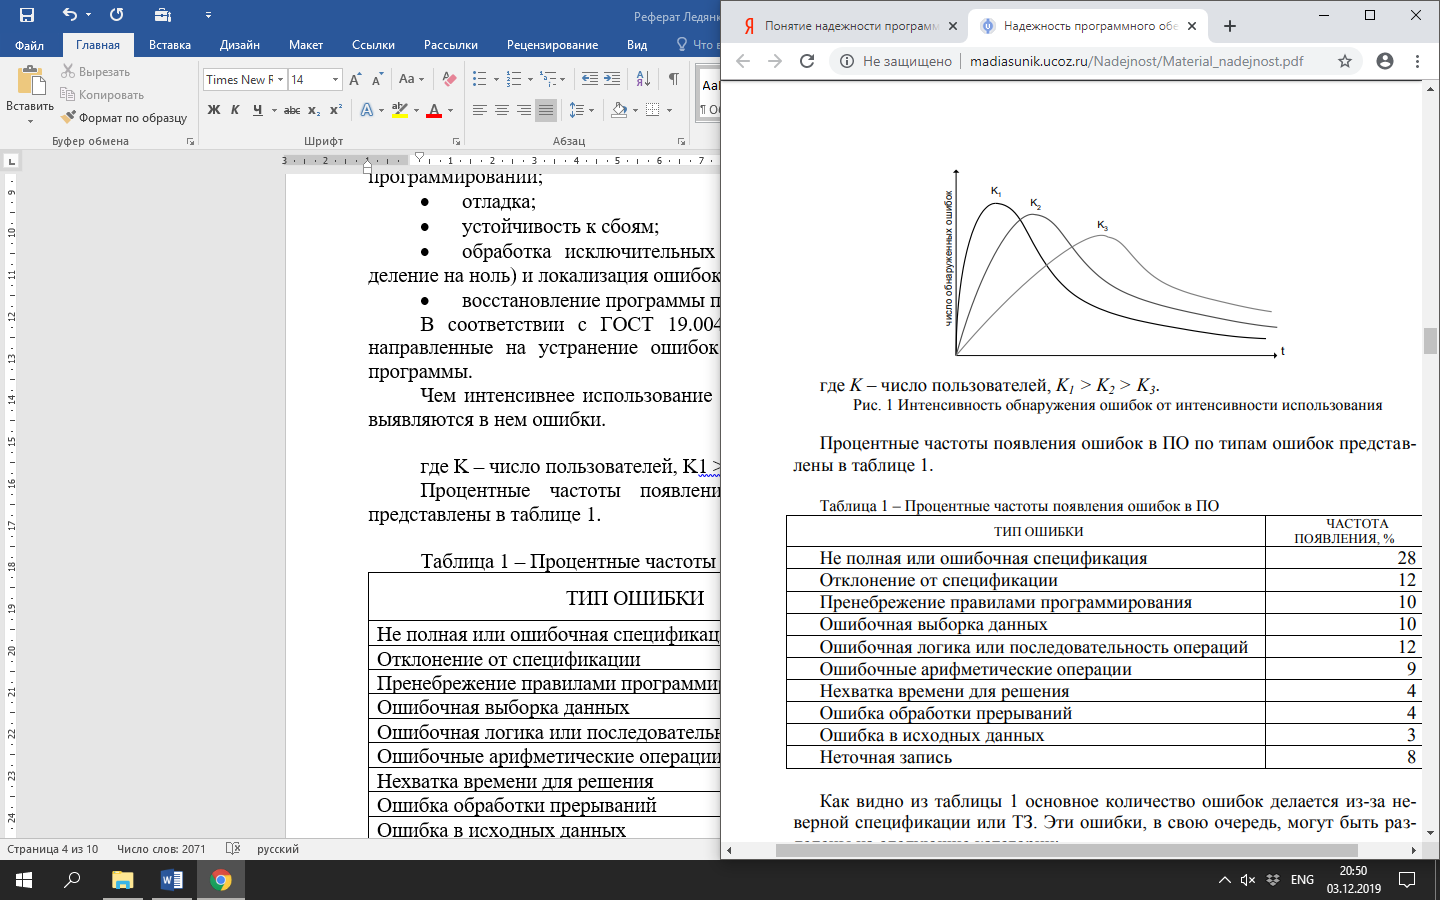Click Формат по образцу format painter
Viewport: 1440px width, 900px height.
pyautogui.click(x=124, y=118)
